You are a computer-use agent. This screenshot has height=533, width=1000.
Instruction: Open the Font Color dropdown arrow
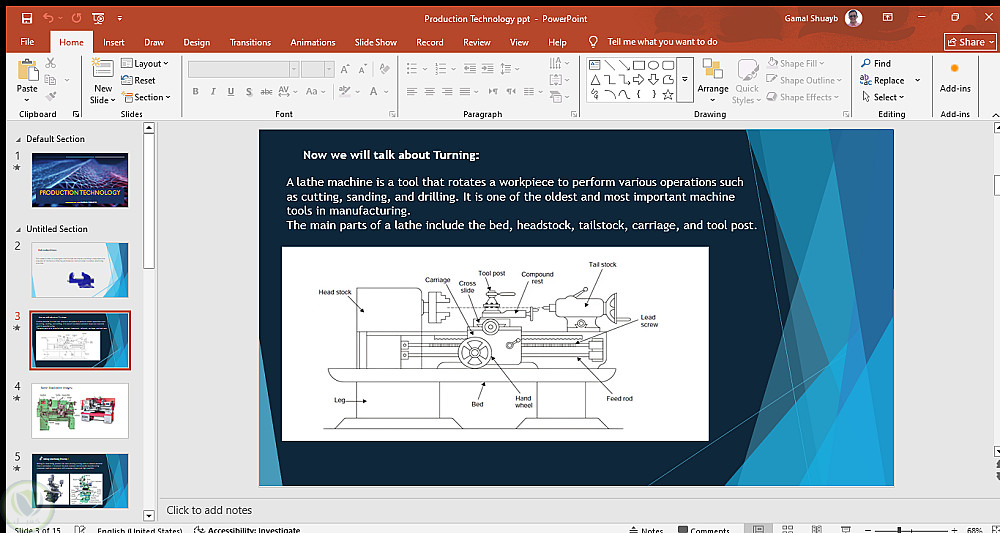(387, 92)
